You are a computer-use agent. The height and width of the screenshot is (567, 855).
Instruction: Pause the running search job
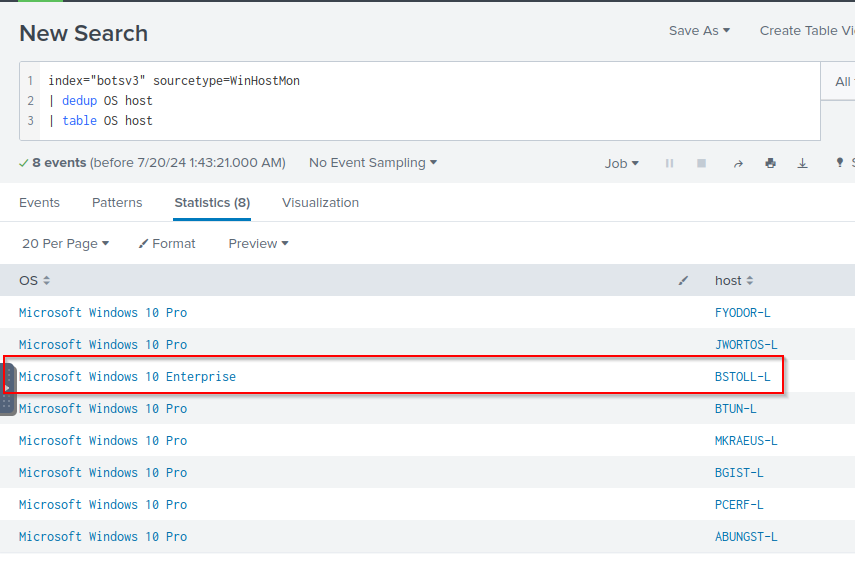click(669, 163)
